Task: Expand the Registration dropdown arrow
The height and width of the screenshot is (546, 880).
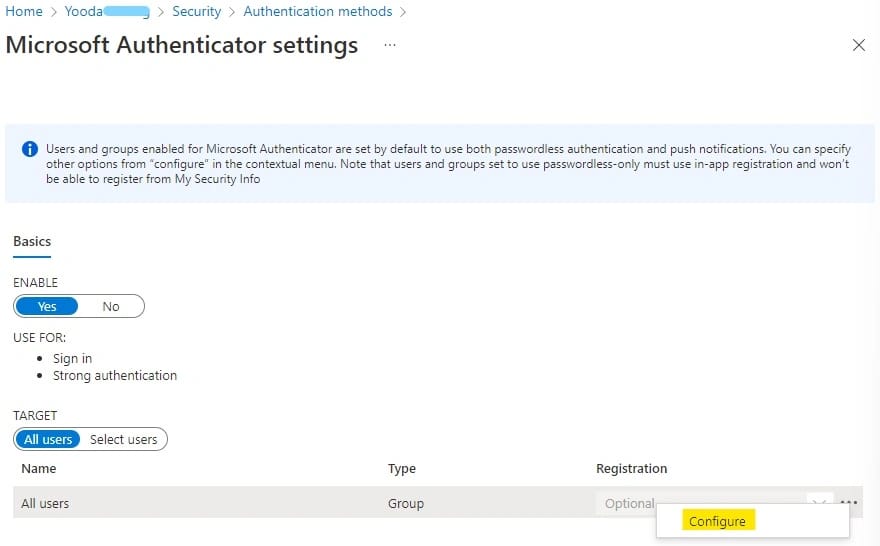Action: [820, 502]
